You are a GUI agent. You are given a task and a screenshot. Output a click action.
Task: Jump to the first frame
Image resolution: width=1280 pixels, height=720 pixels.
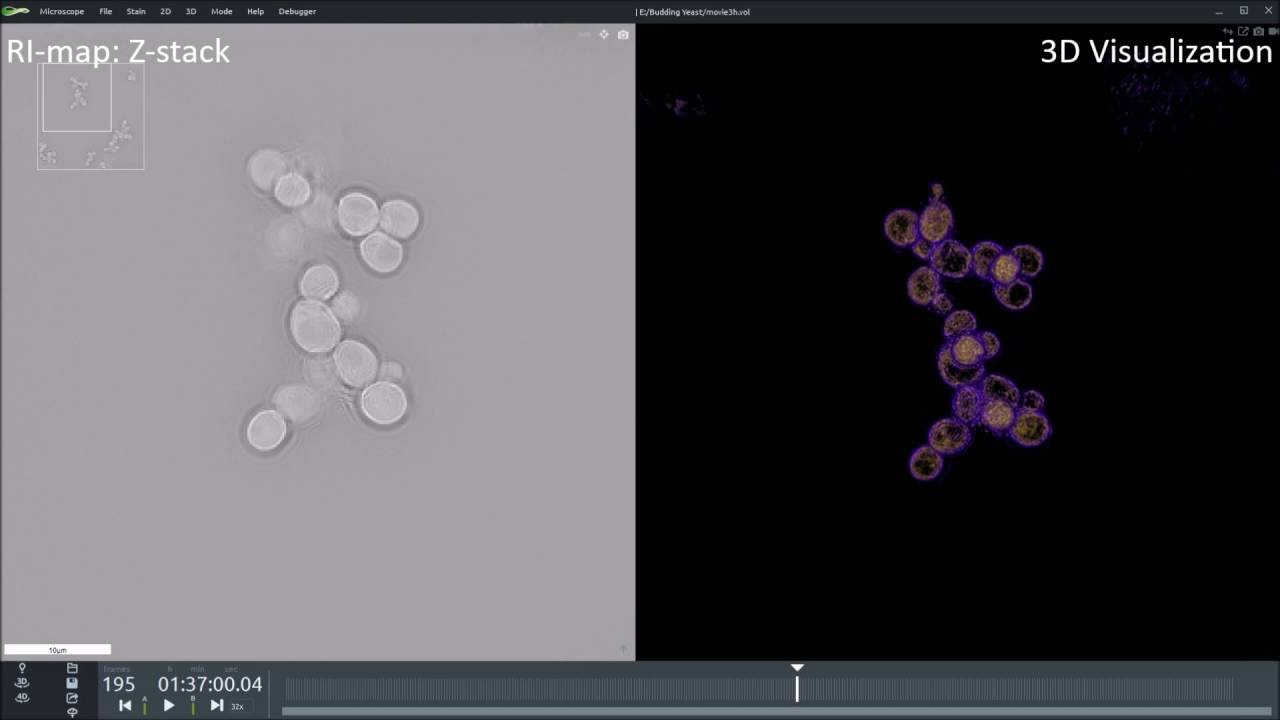tap(125, 705)
